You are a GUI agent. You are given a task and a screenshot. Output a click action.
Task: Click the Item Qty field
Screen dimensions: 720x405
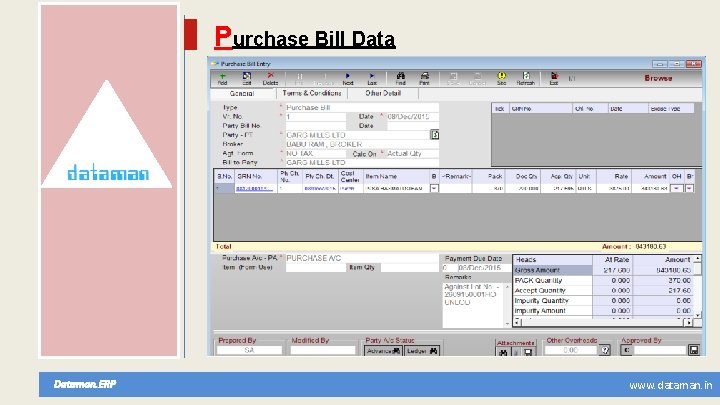tap(410, 267)
